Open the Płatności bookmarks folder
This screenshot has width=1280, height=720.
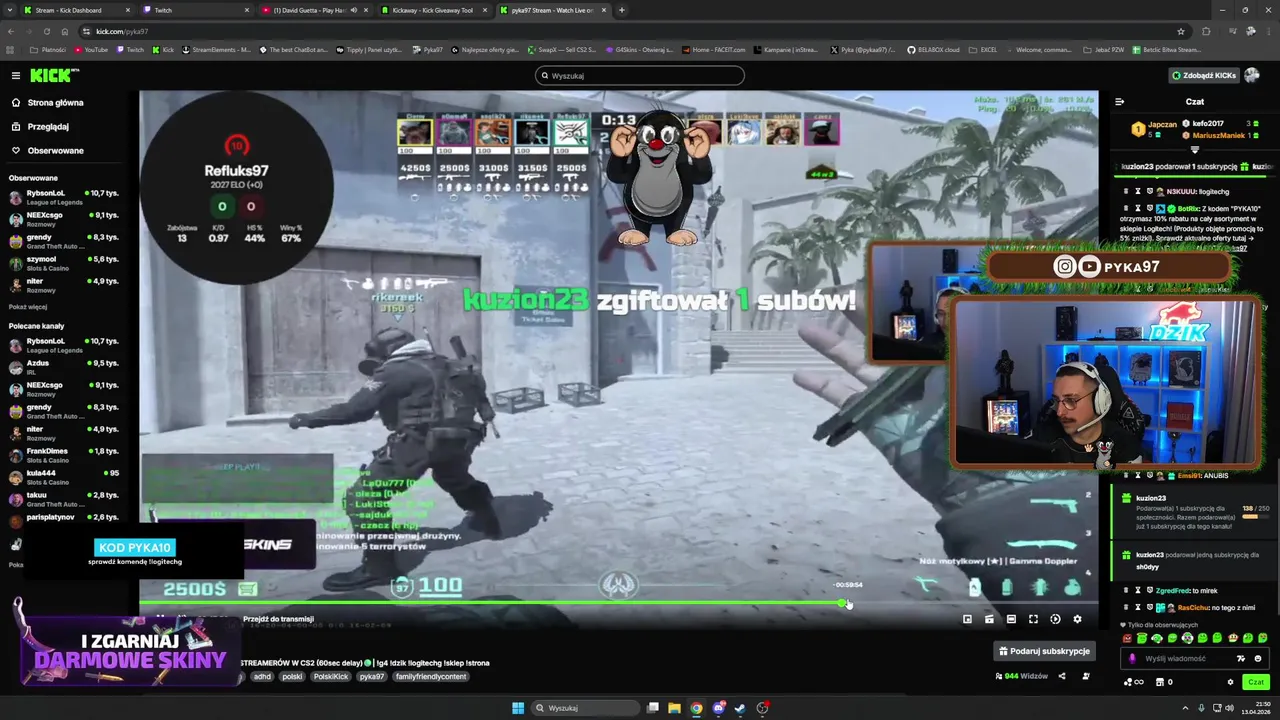coord(49,49)
